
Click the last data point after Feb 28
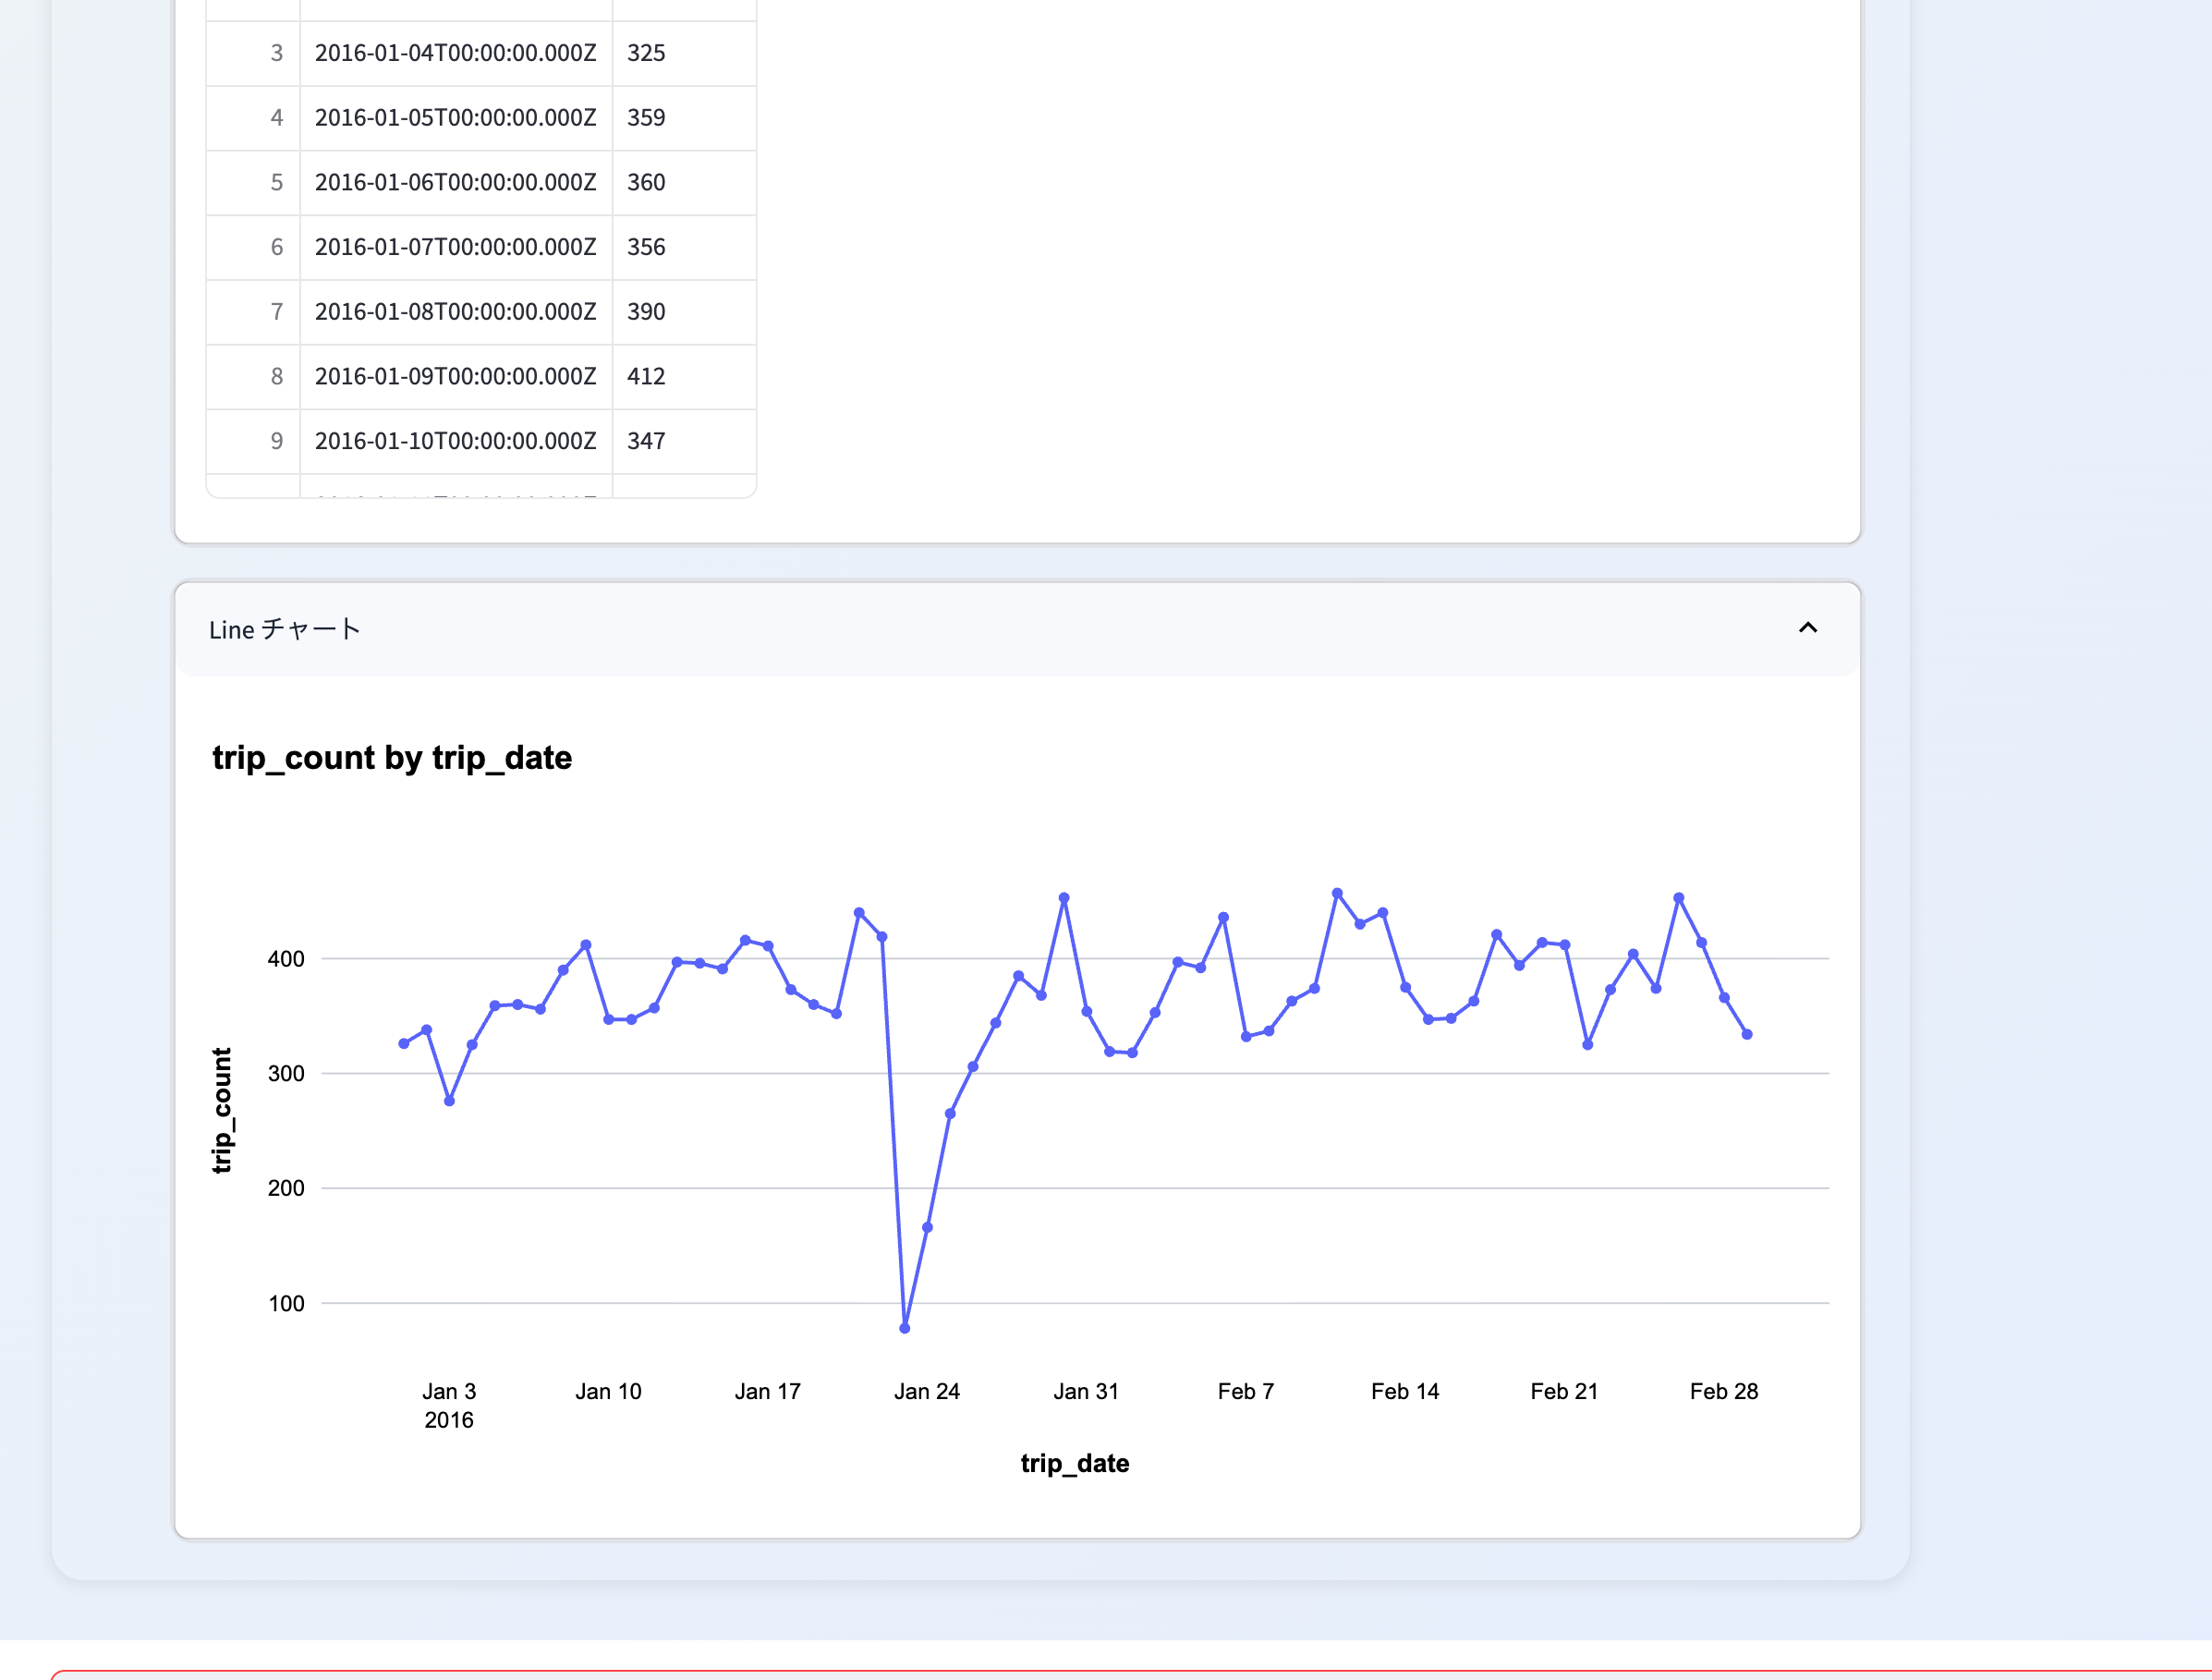click(x=1747, y=1034)
